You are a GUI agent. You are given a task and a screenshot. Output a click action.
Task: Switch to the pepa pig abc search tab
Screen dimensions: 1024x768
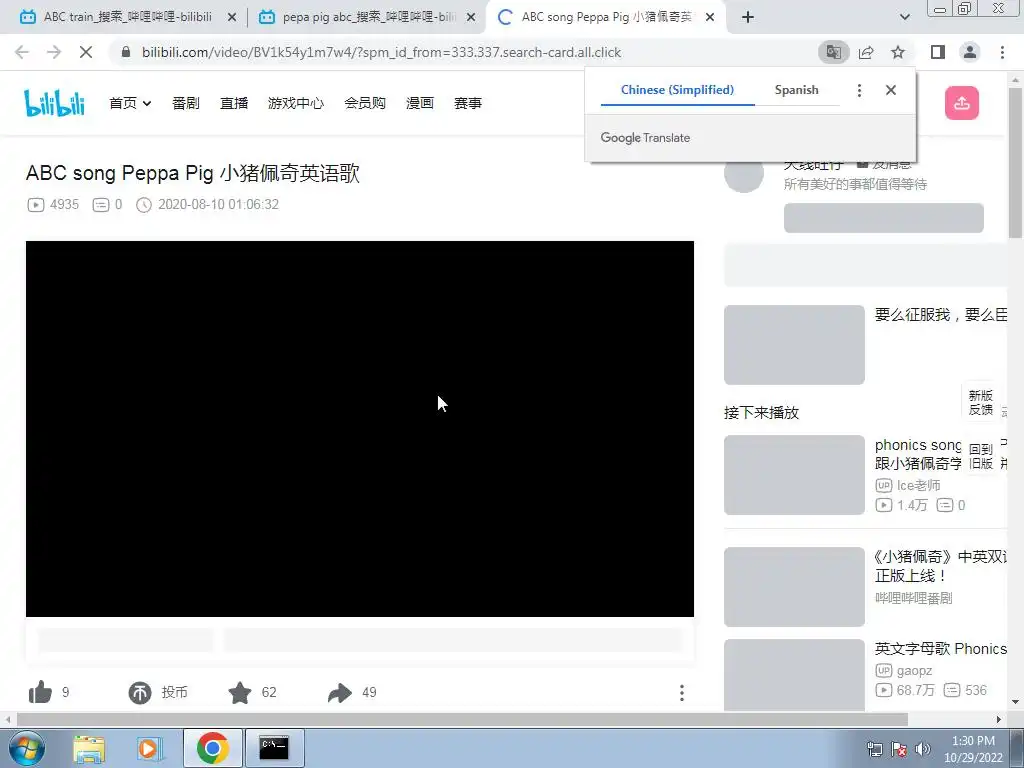click(369, 17)
